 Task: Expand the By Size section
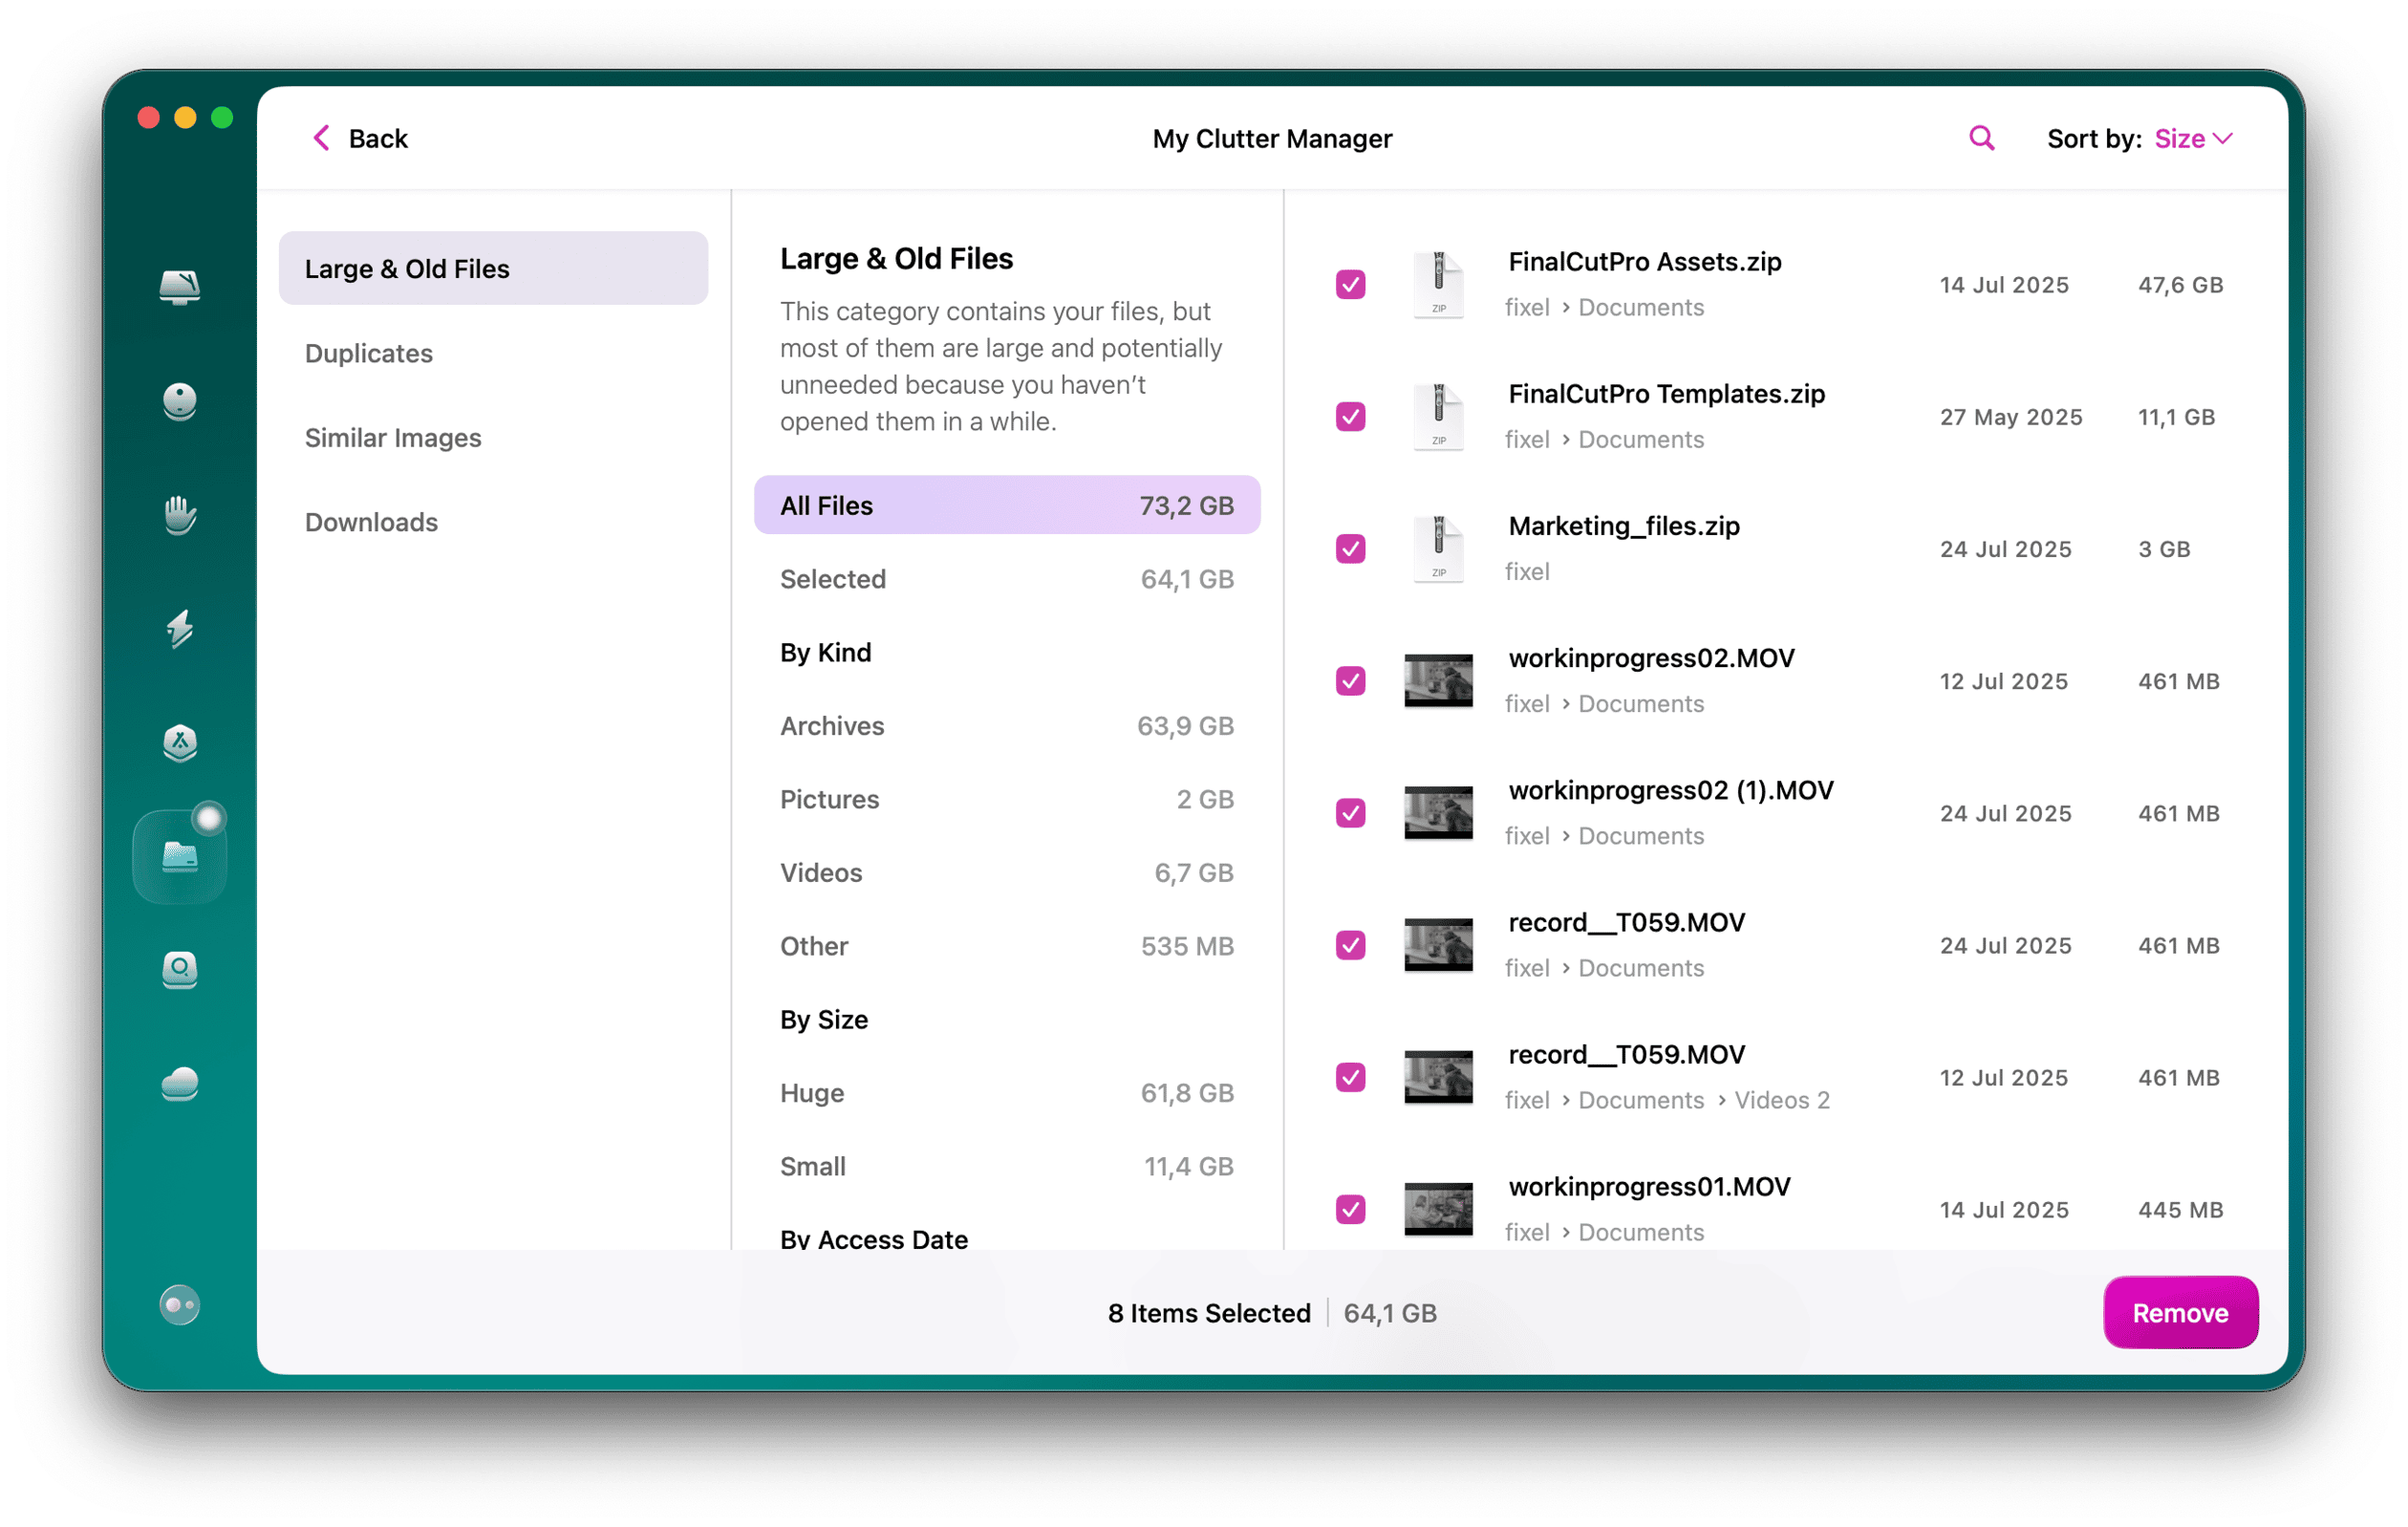[x=823, y=1019]
